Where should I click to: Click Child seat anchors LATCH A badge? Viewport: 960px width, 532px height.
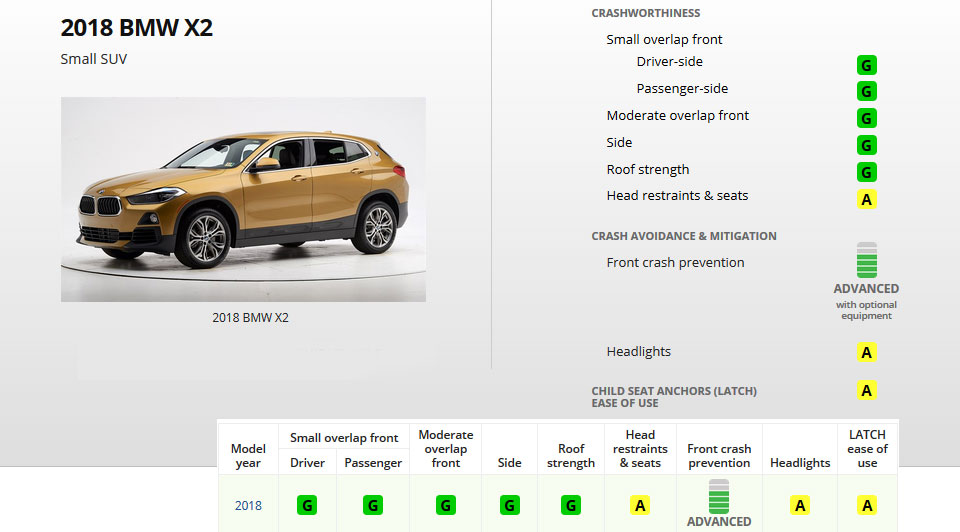(867, 390)
